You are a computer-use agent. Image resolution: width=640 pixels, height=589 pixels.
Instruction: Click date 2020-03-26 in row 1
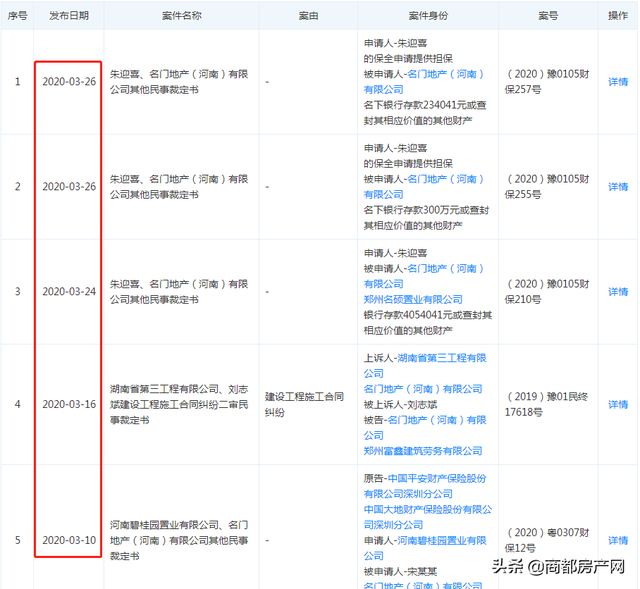coord(69,82)
